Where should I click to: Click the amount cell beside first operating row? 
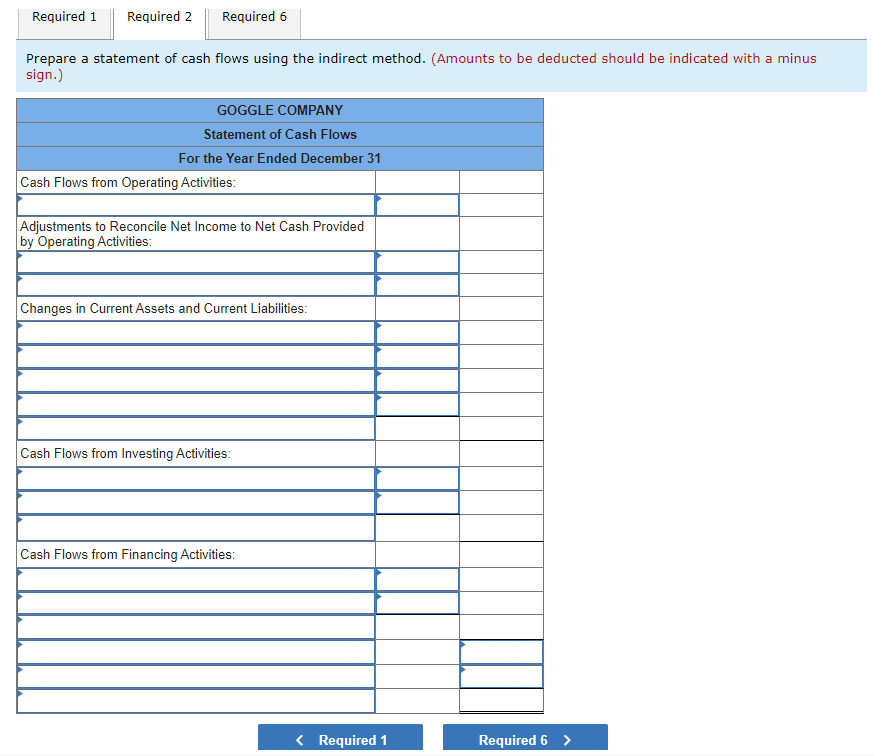tap(417, 205)
